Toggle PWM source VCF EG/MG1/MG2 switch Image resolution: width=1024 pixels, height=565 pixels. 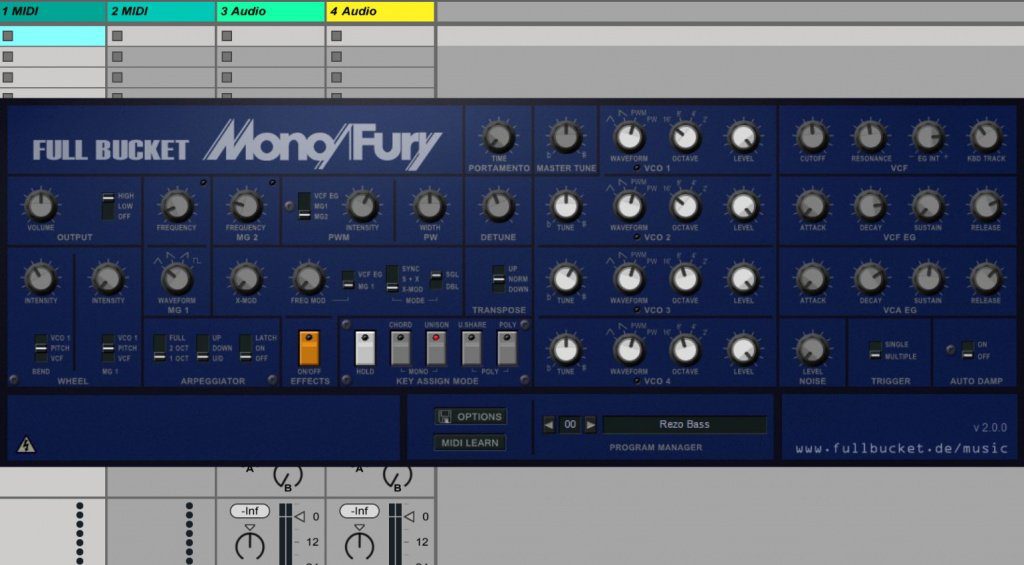[x=304, y=206]
